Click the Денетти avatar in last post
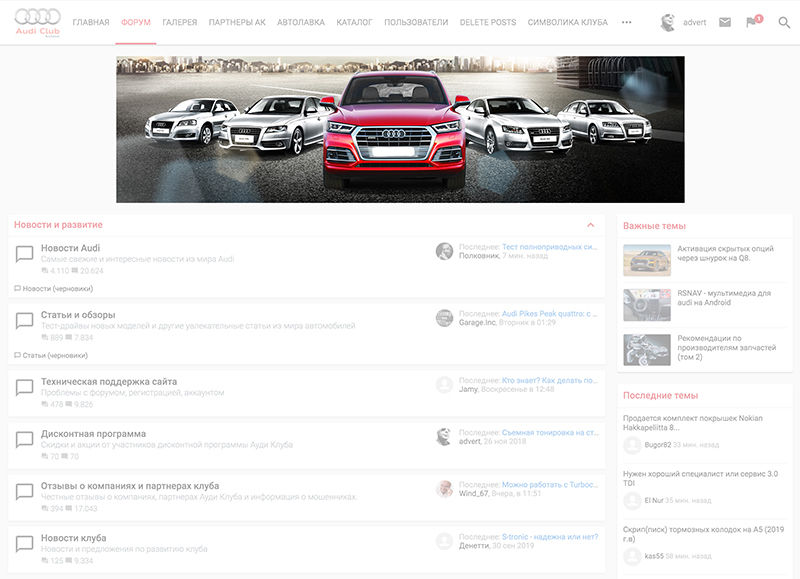800x579 pixels. [x=444, y=541]
